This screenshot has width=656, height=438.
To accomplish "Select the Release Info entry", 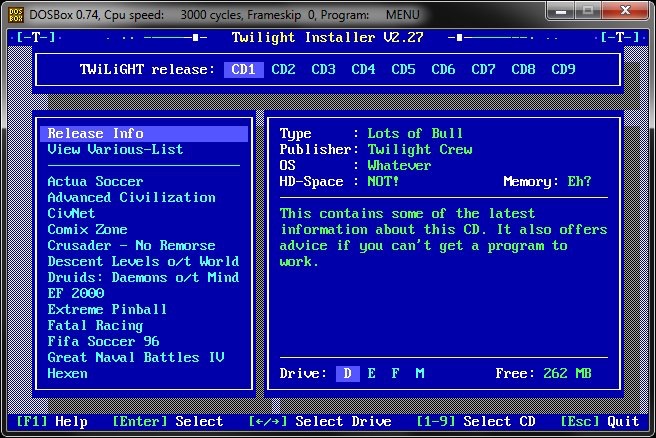I will pos(144,133).
